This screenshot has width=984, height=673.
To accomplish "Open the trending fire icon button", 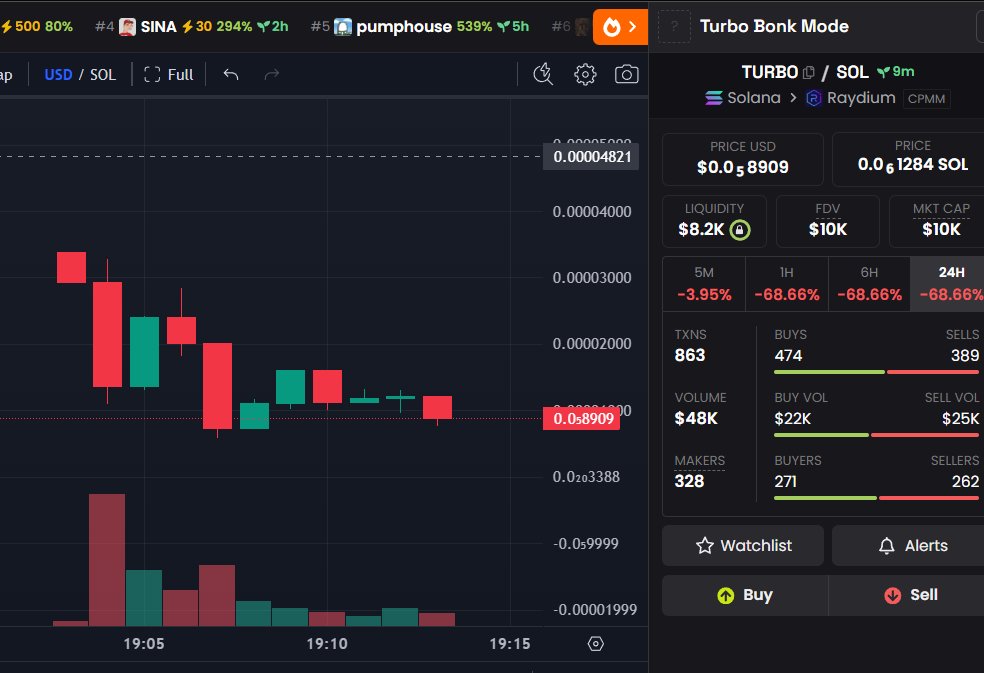I will pyautogui.click(x=620, y=27).
